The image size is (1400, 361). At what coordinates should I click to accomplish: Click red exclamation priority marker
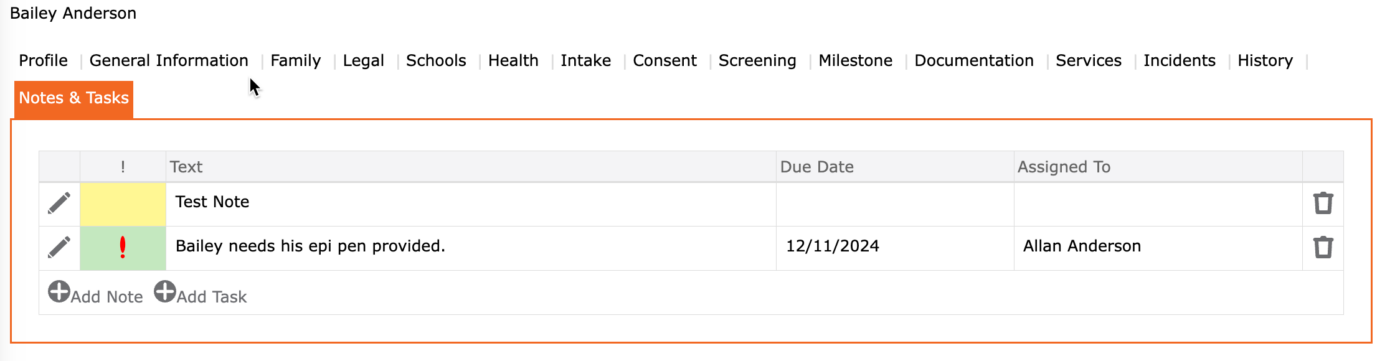click(123, 247)
